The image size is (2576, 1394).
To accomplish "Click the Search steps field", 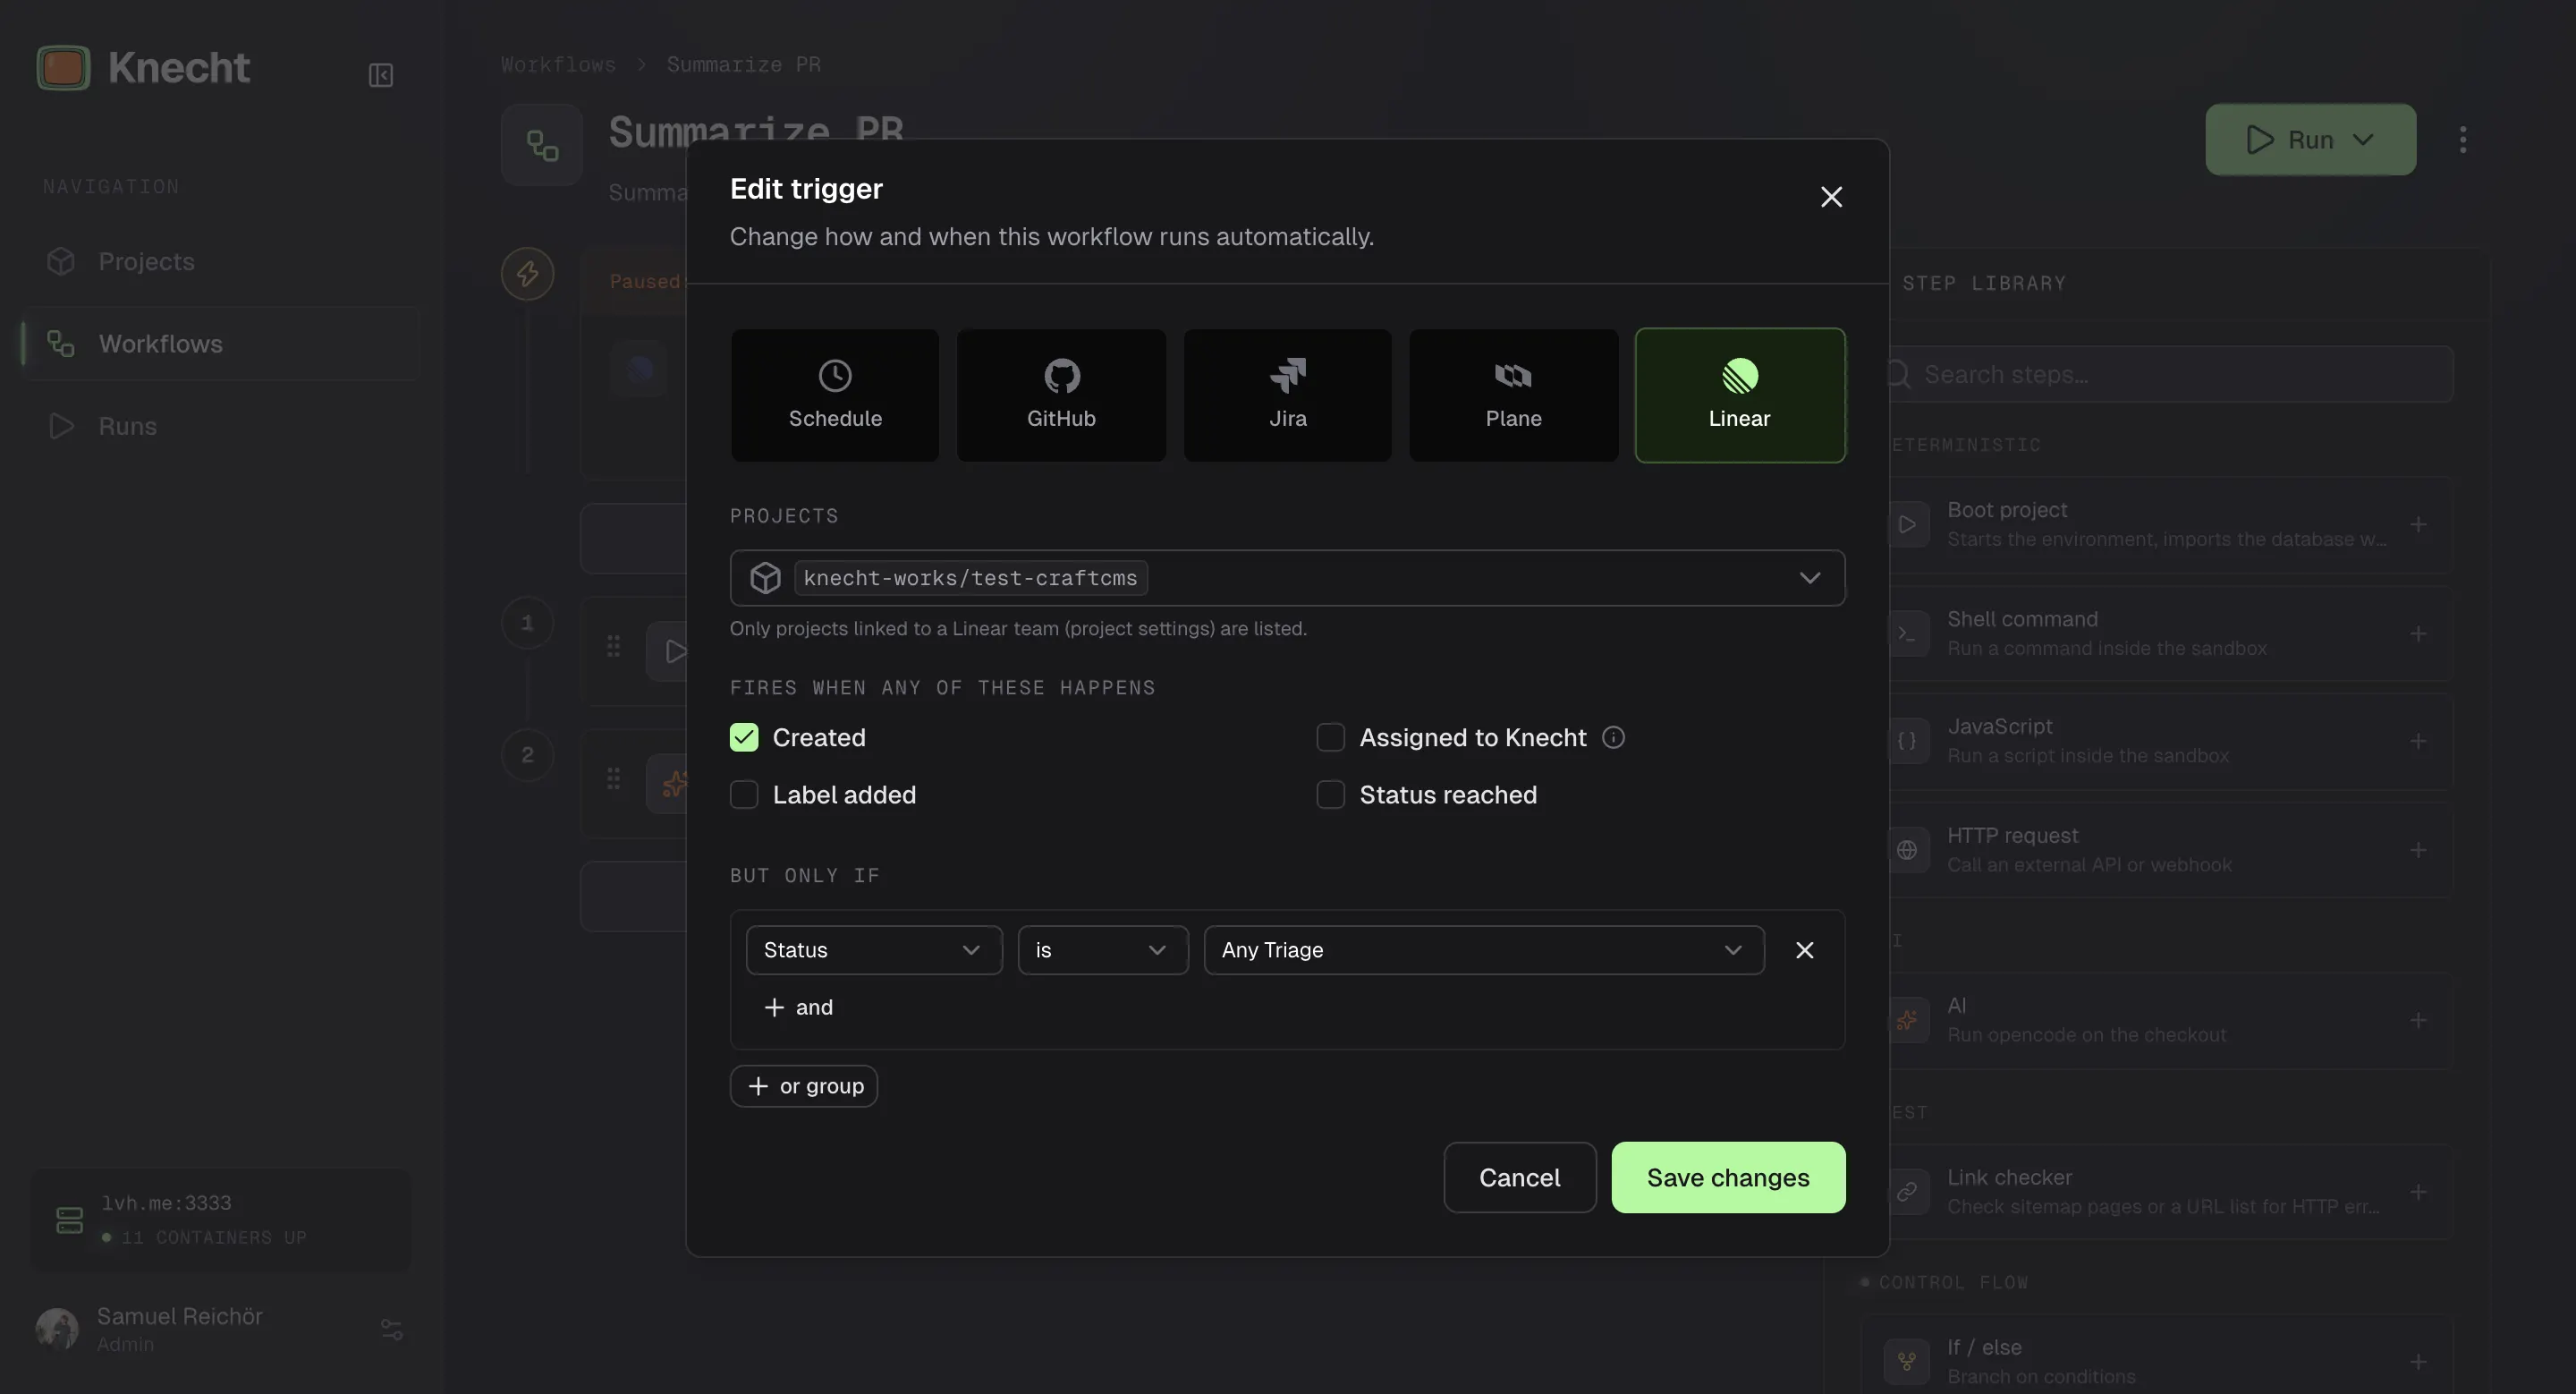I will [2166, 374].
